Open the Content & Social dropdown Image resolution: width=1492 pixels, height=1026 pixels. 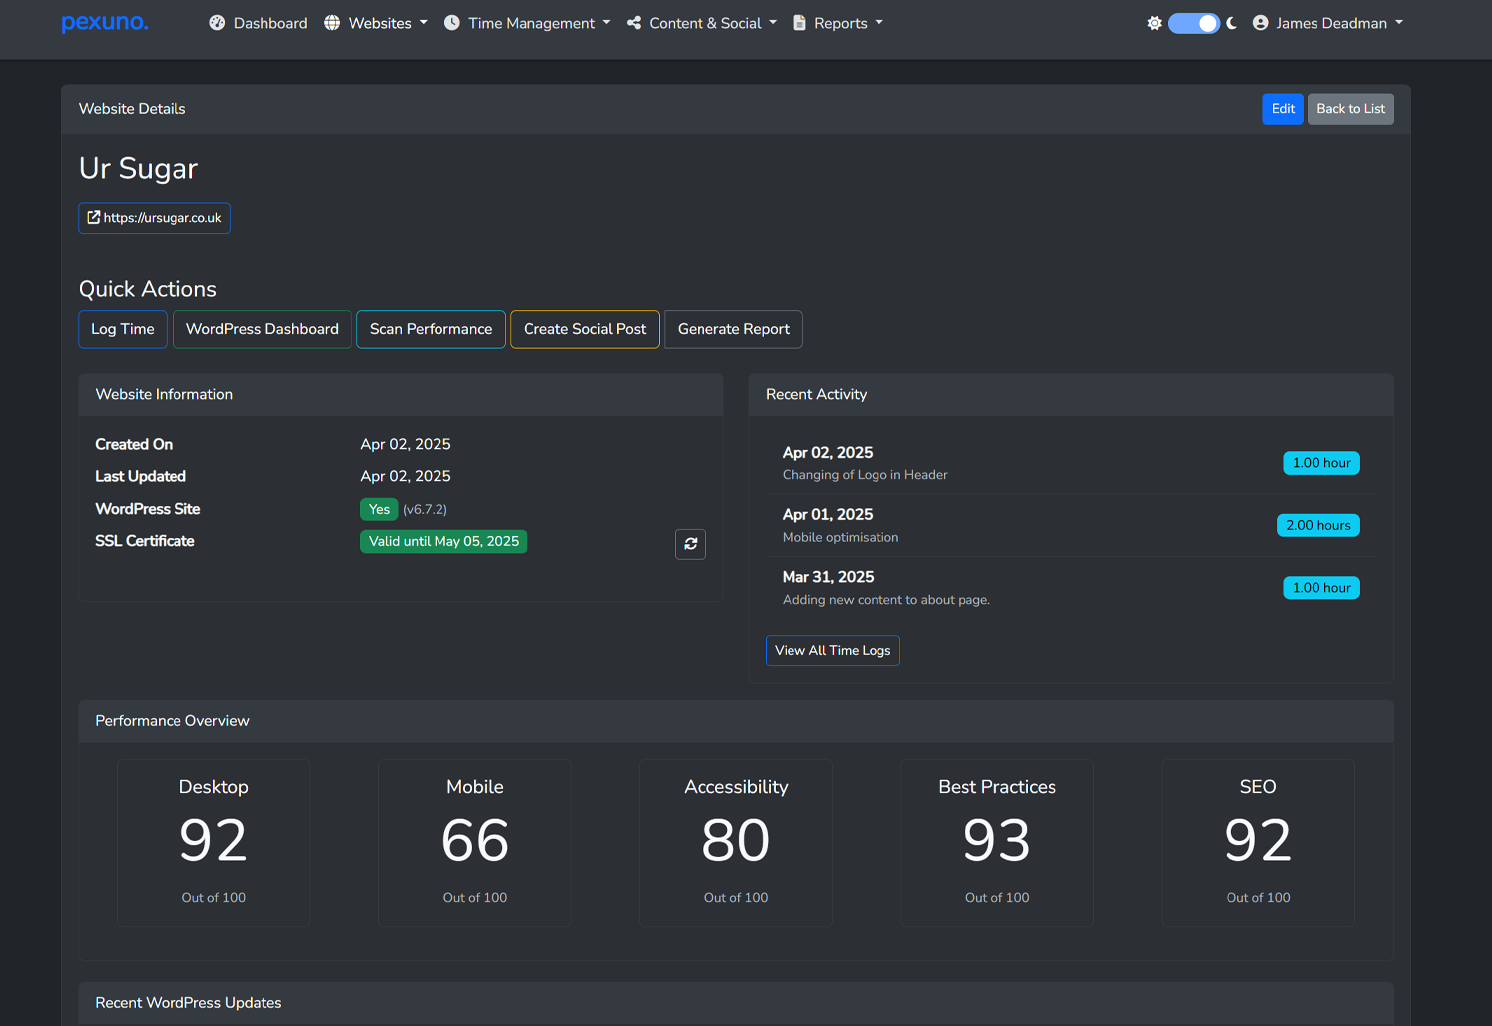pos(702,23)
